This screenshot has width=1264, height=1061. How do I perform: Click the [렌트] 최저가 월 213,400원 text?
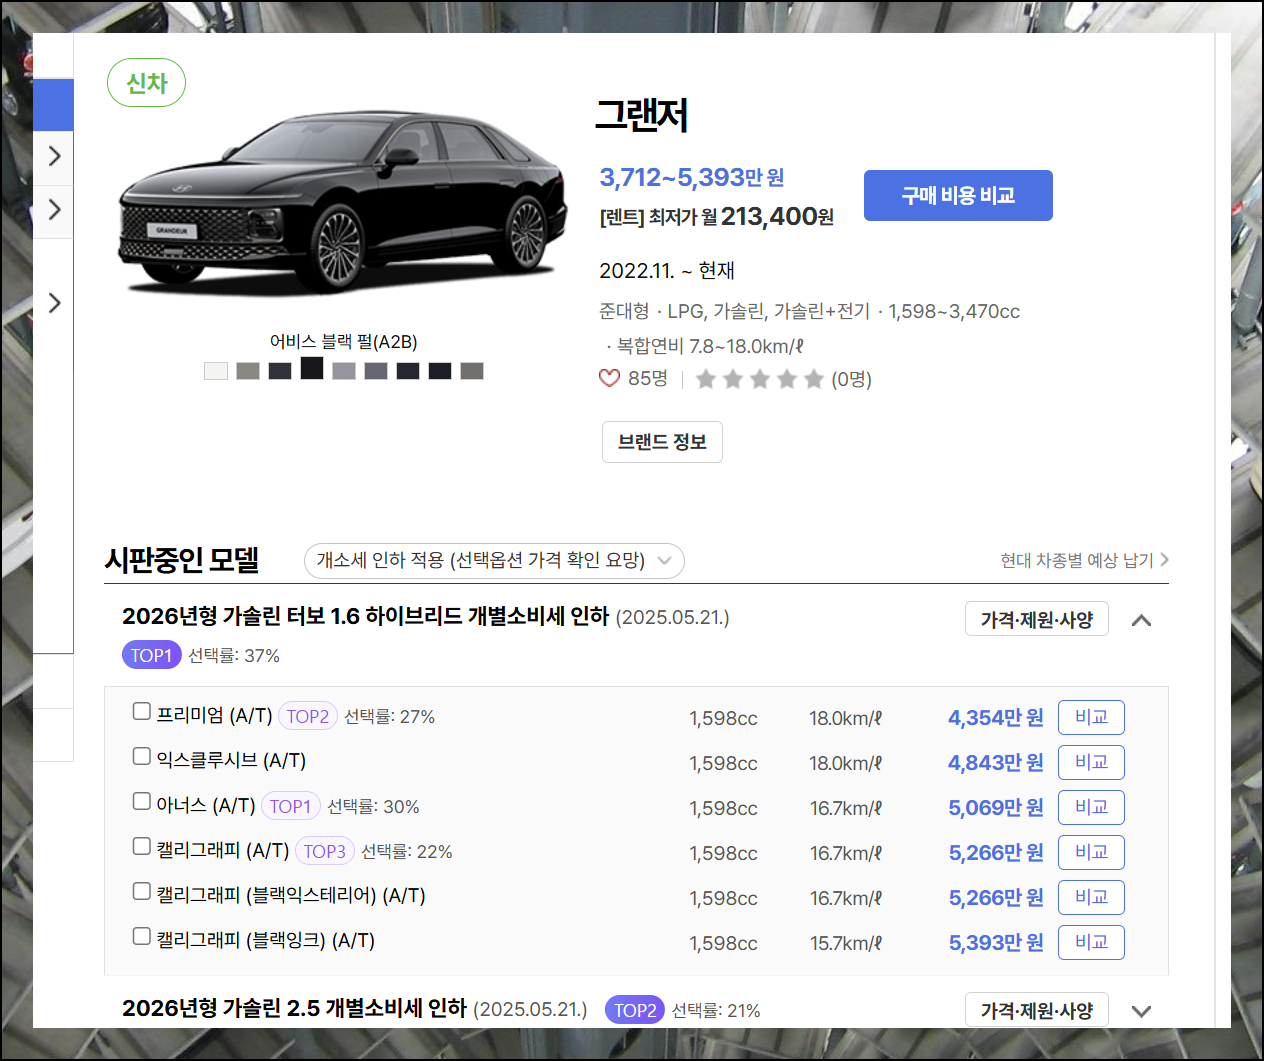pos(716,216)
